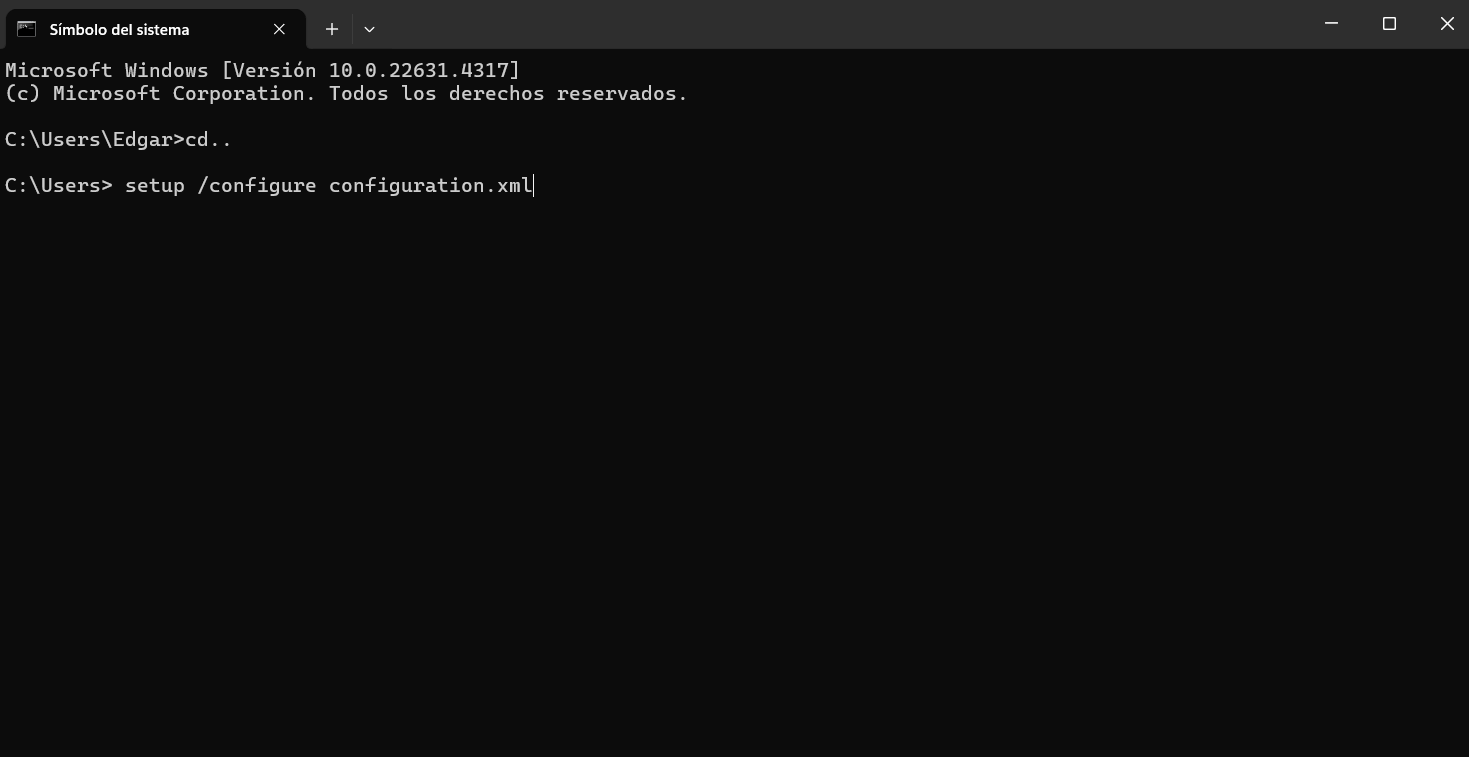1469x757 pixels.
Task: Click the Microsoft Corporation copyright line
Action: [x=346, y=94]
